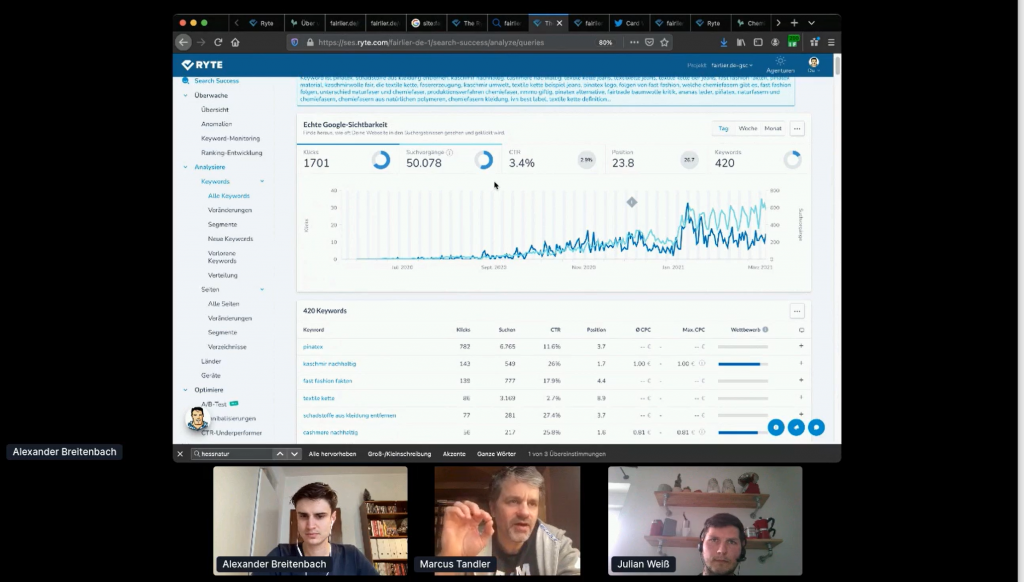Open chart options three-dot button

tap(797, 129)
